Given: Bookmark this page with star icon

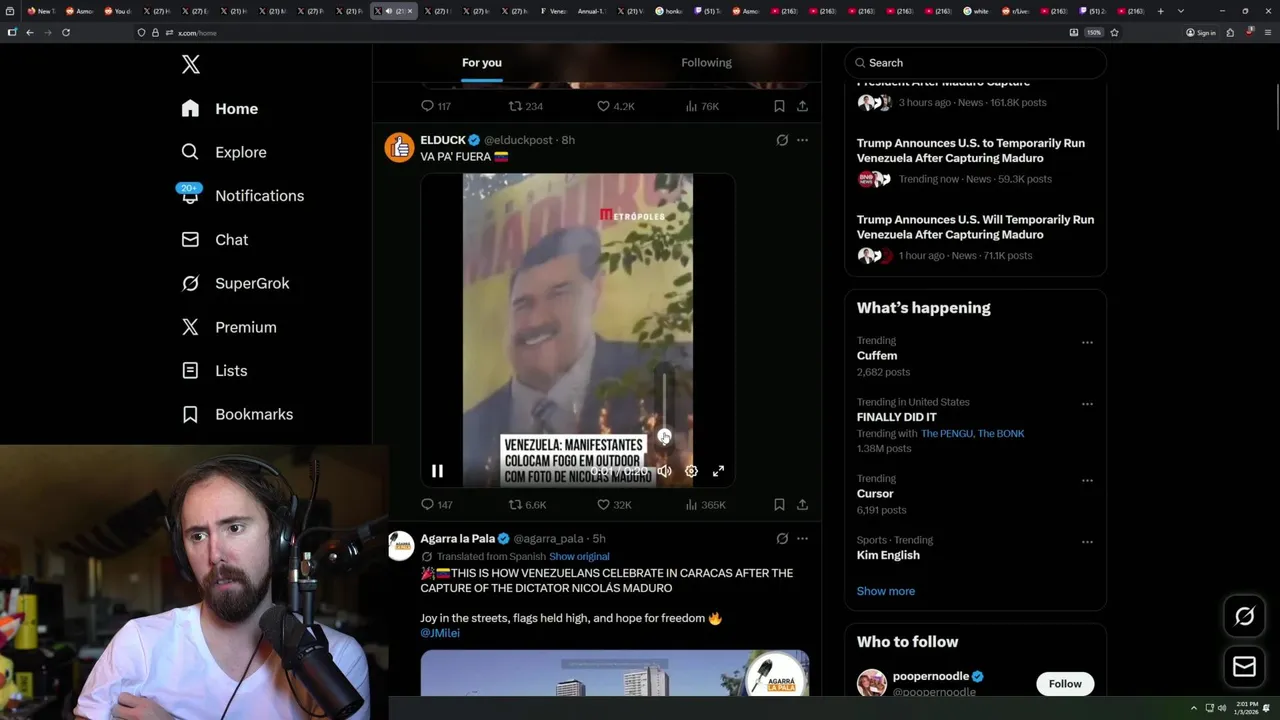Looking at the screenshot, I should (x=1114, y=32).
